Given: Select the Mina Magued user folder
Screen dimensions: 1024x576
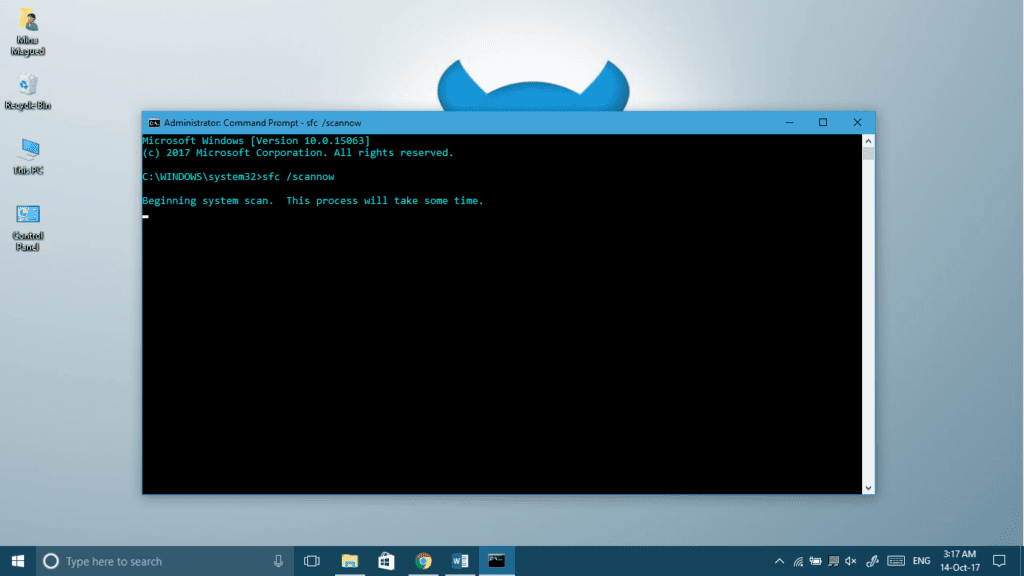Looking at the screenshot, I should point(28,30).
